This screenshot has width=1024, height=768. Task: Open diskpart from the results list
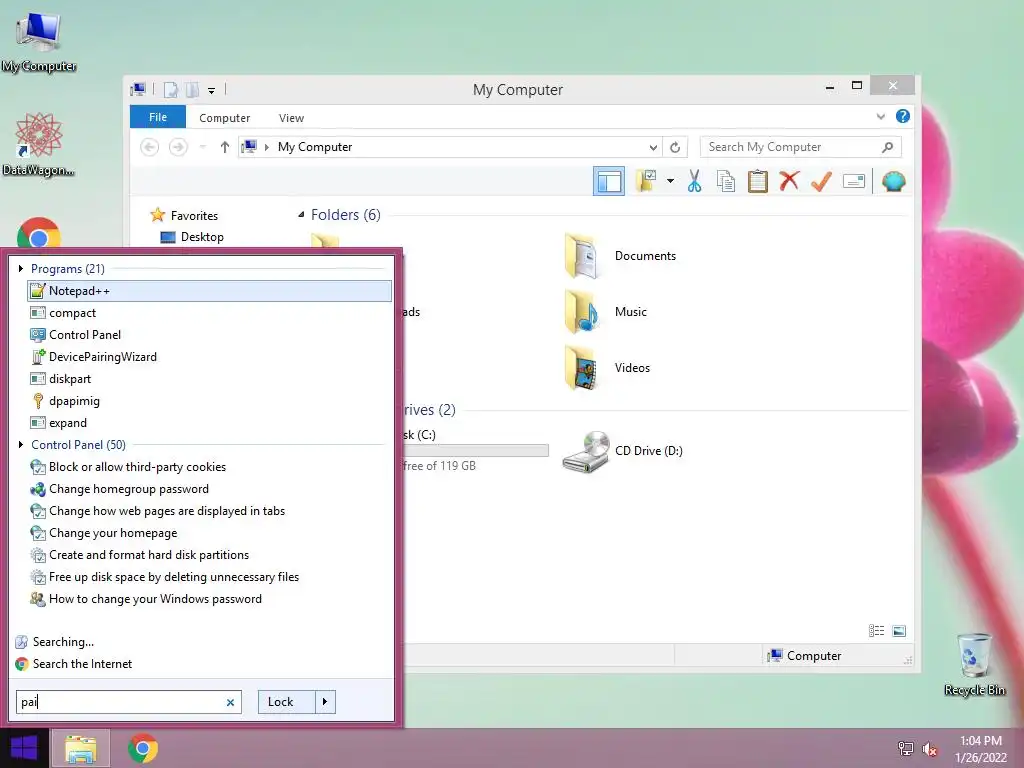pyautogui.click(x=61, y=379)
